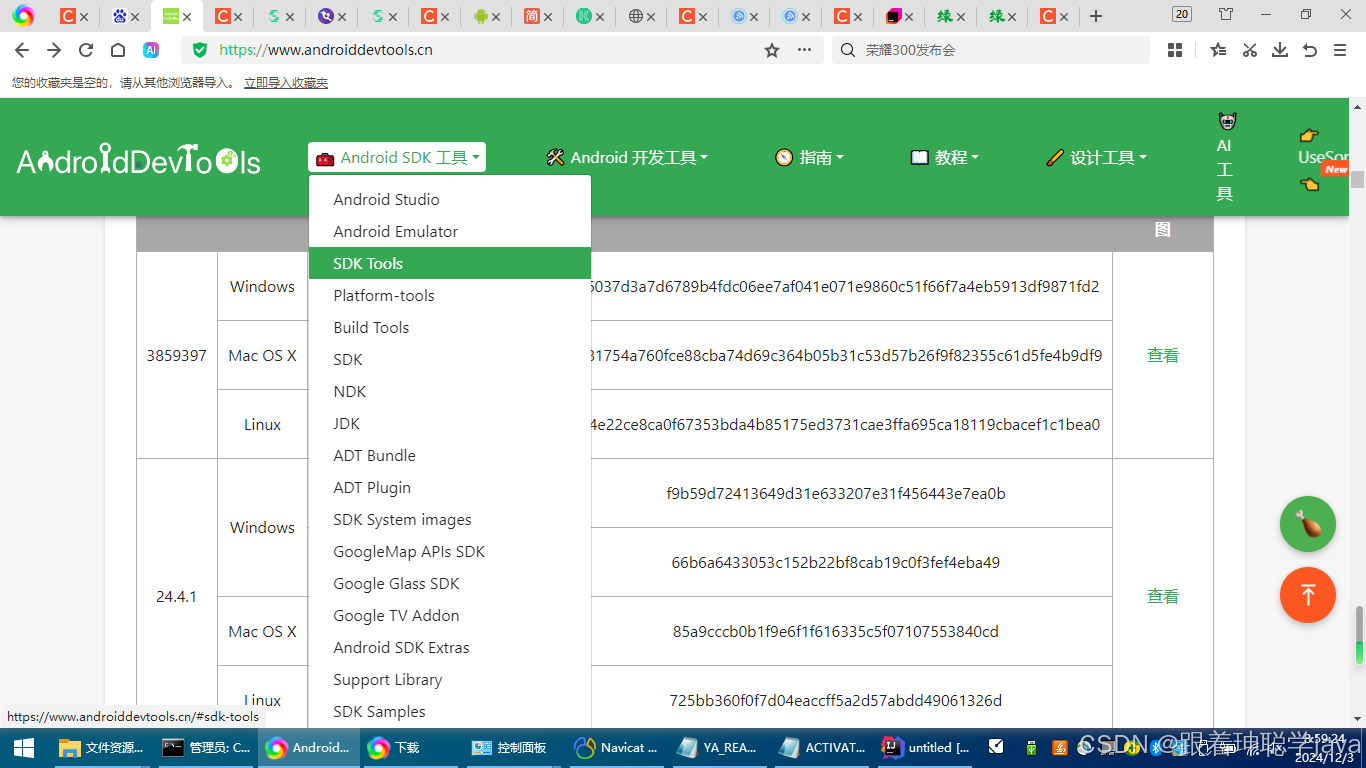Click the 360 browser logo icon
The width and height of the screenshot is (1366, 768).
pyautogui.click(x=23, y=16)
